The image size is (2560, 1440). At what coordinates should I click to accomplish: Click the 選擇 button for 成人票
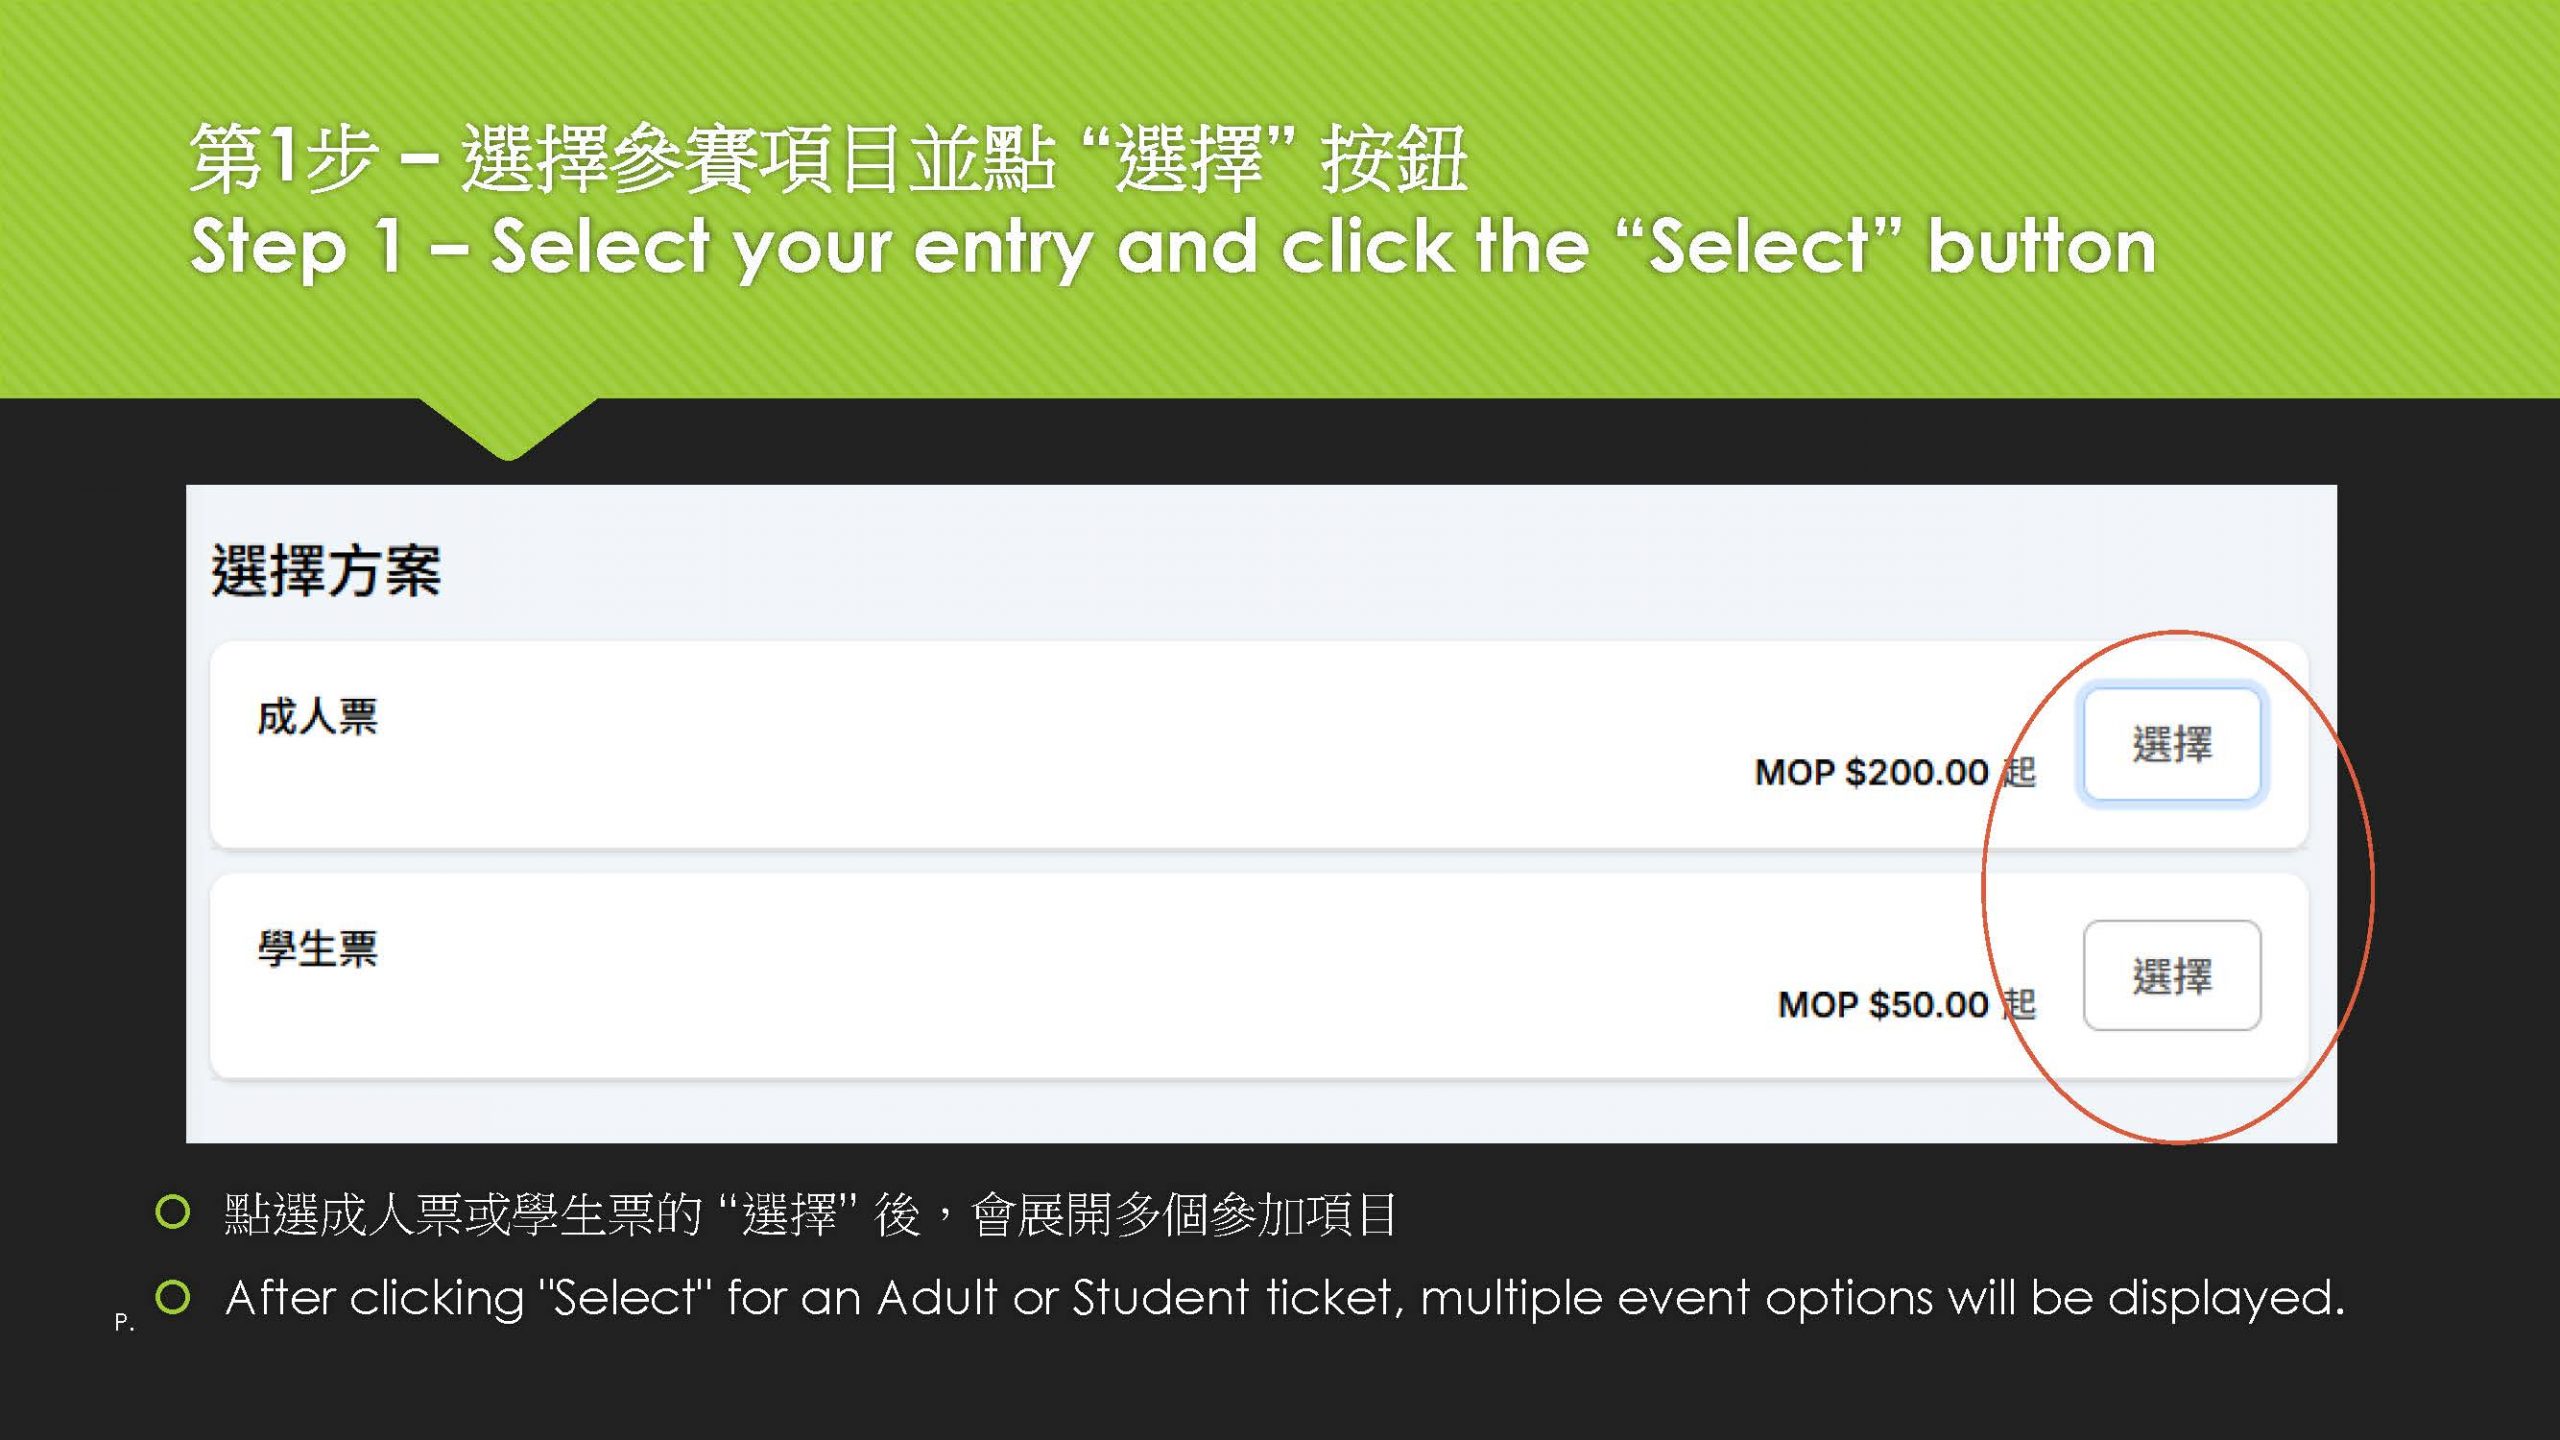tap(2171, 744)
